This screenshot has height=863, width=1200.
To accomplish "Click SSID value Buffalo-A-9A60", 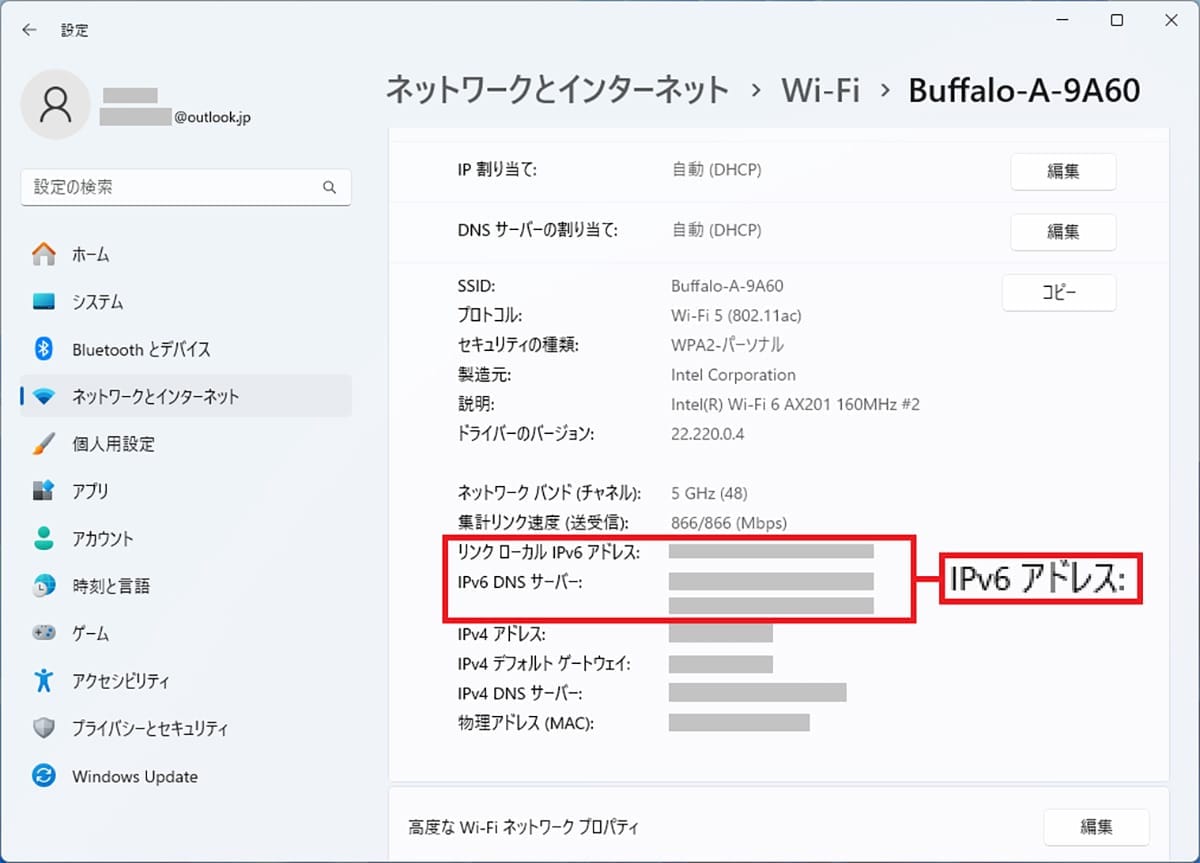I will click(727, 286).
